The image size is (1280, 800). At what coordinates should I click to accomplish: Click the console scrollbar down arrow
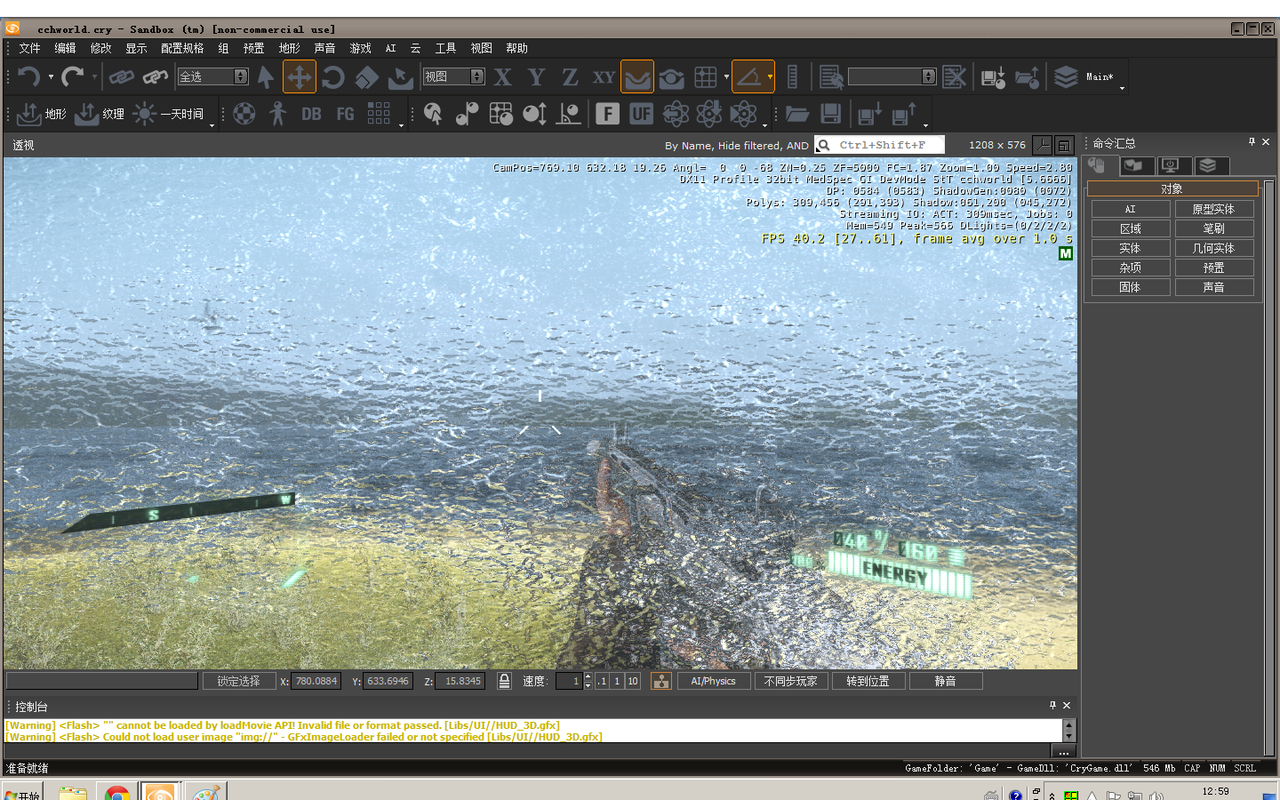1069,735
